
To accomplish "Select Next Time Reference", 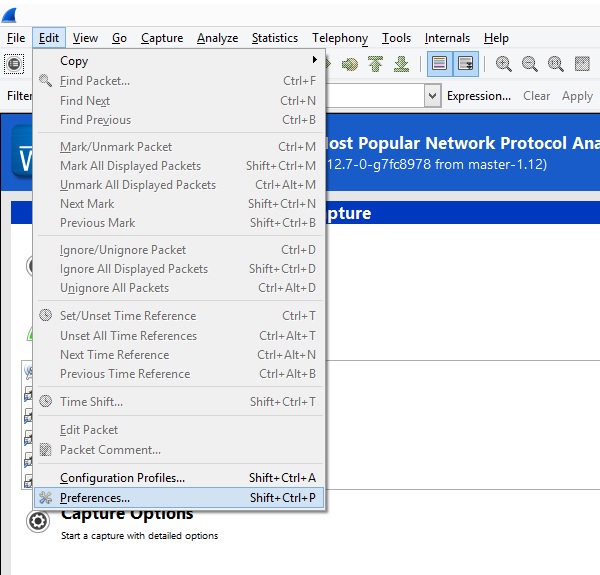I will [179, 355].
